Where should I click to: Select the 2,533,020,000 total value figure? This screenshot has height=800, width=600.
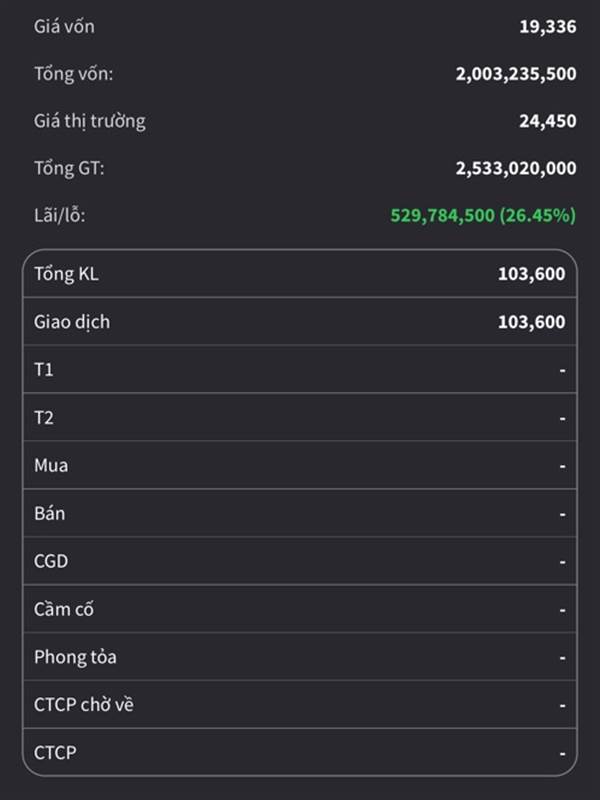515,168
